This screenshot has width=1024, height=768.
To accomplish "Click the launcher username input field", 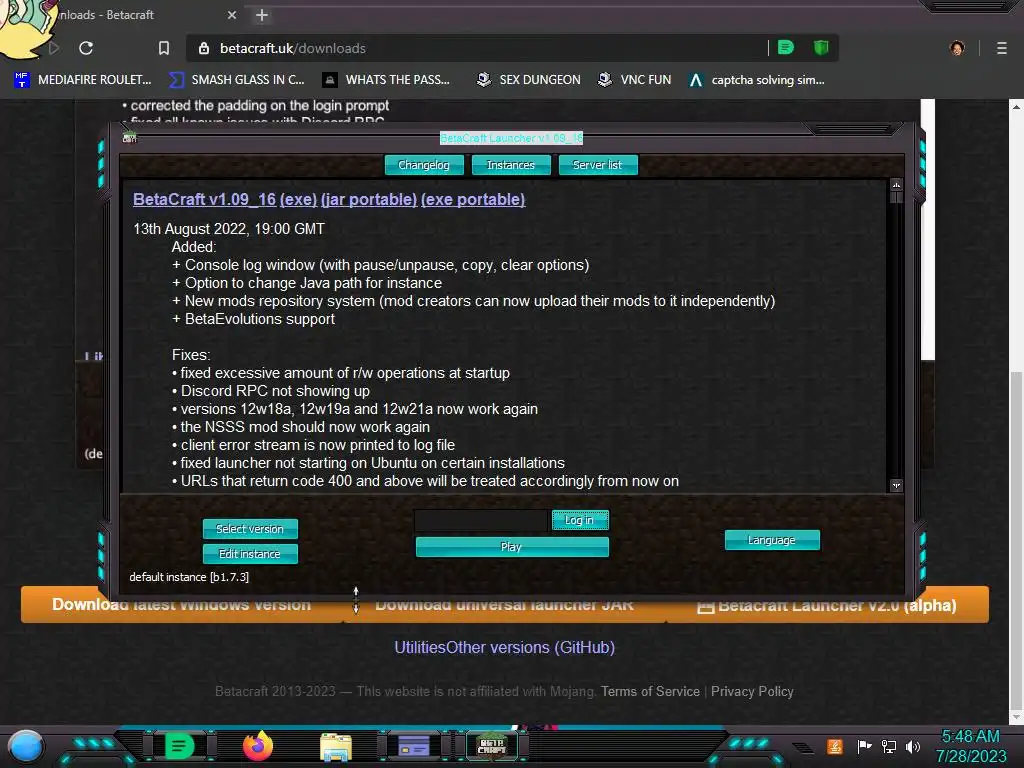I will (x=481, y=520).
